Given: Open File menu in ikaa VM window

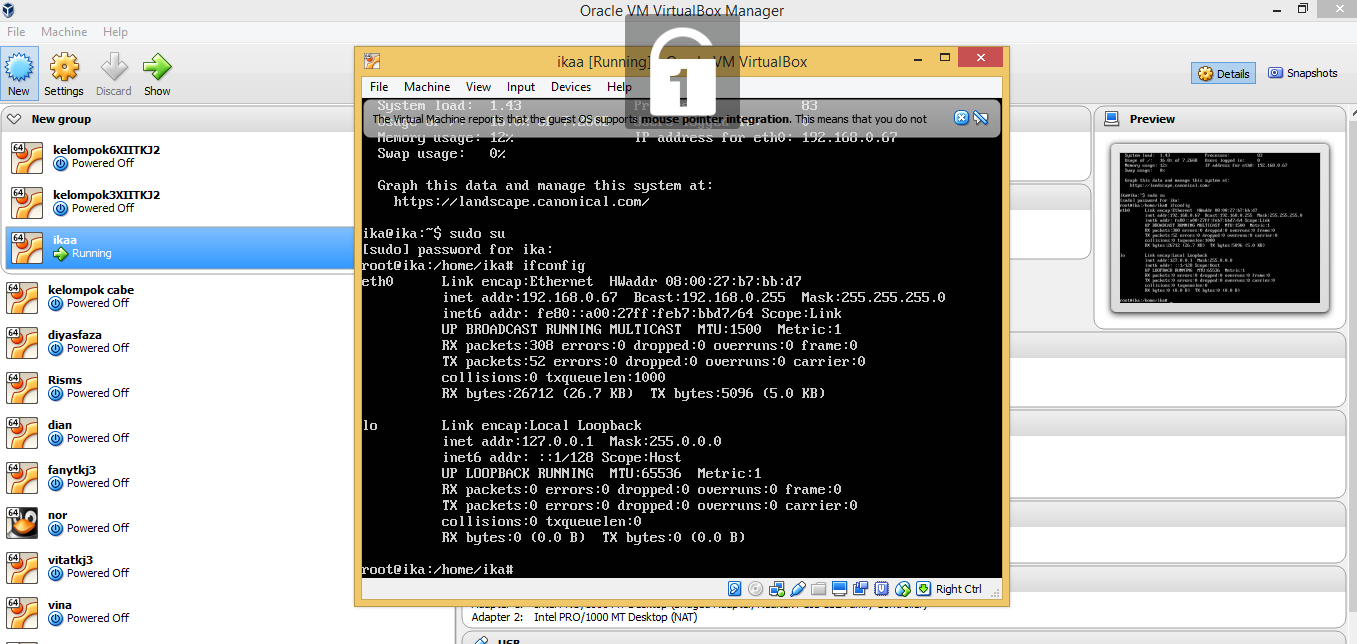Looking at the screenshot, I should (x=379, y=87).
